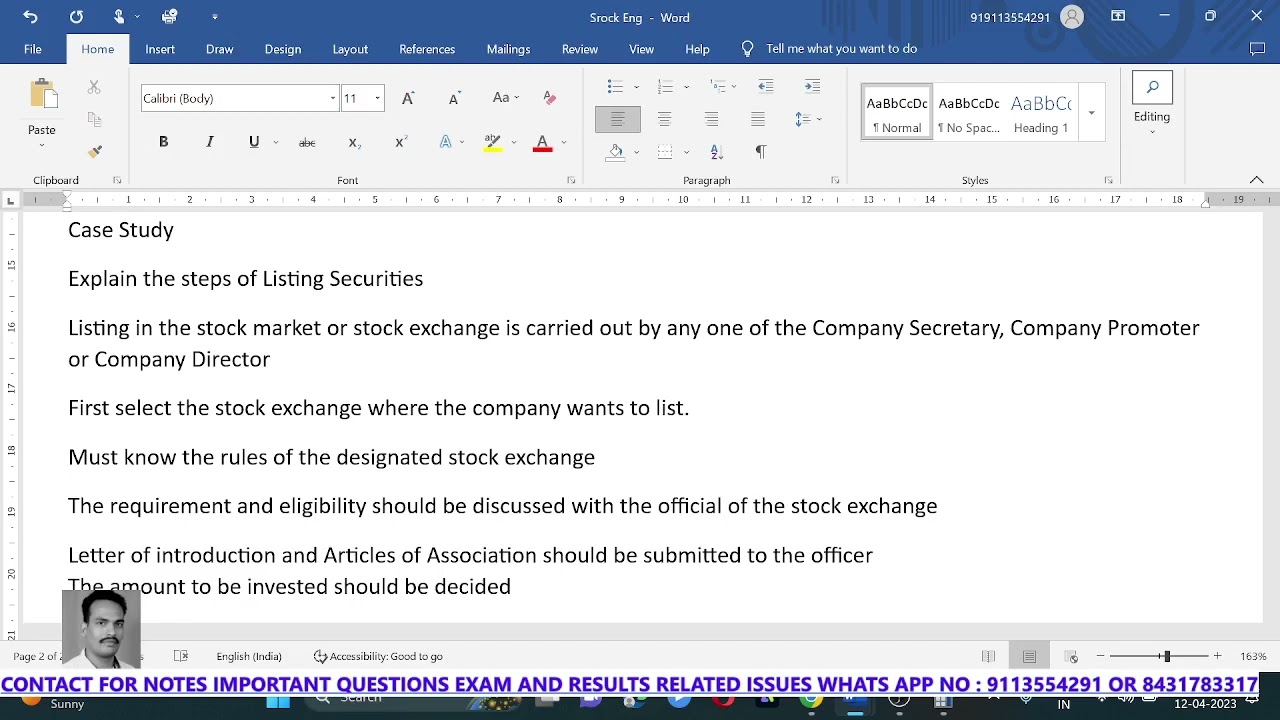
Task: Toggle Bold formatting
Action: [163, 142]
